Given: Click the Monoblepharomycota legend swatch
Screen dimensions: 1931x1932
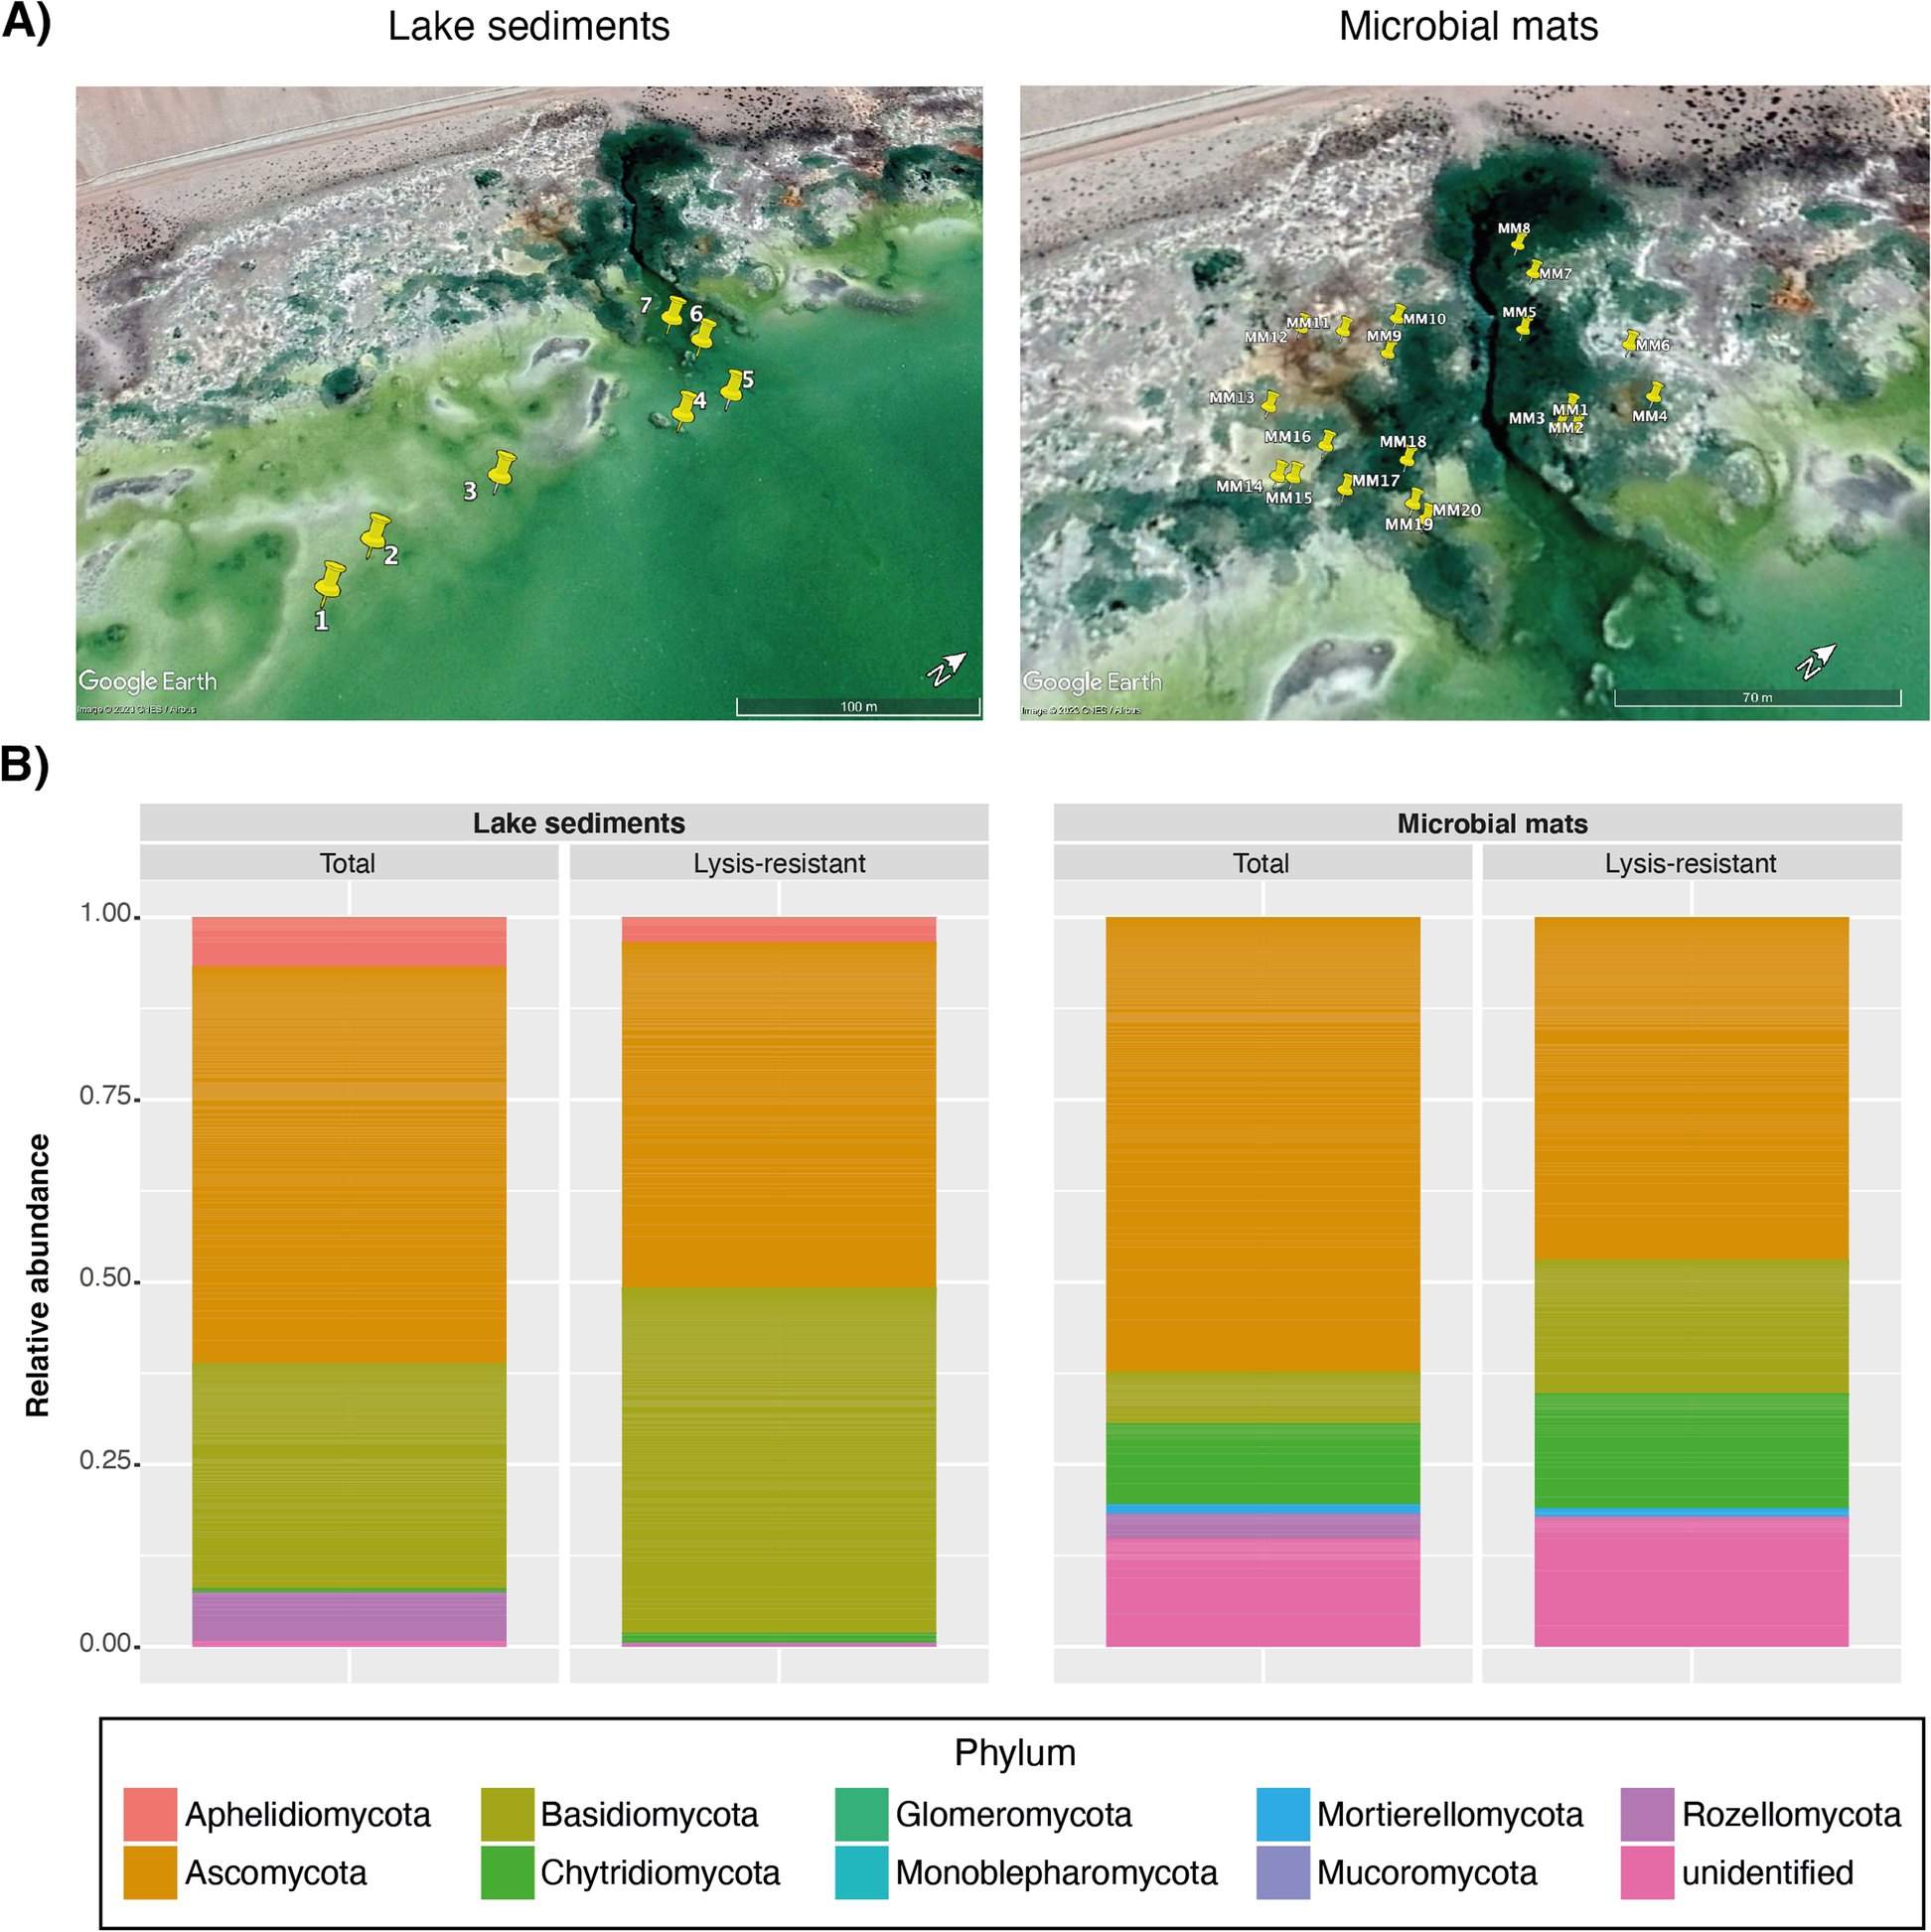Looking at the screenshot, I should click(x=862, y=1872).
